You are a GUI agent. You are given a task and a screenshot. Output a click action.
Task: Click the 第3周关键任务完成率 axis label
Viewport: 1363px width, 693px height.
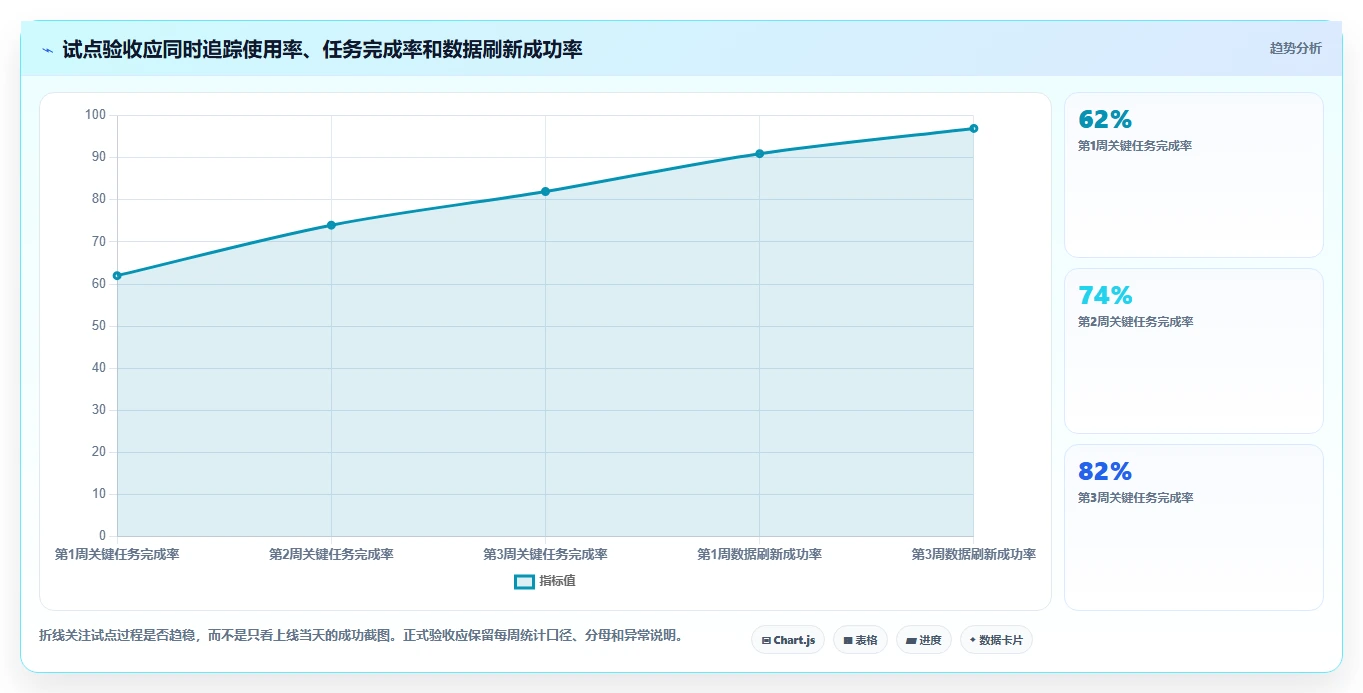pos(545,554)
